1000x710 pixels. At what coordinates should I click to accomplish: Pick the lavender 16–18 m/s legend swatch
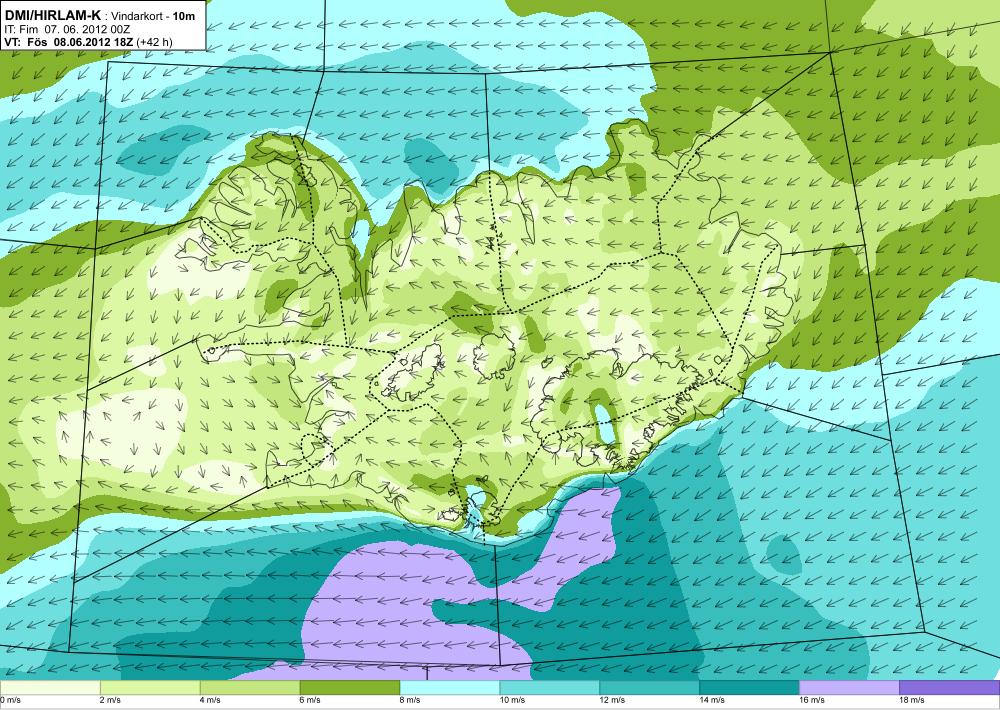point(849,688)
